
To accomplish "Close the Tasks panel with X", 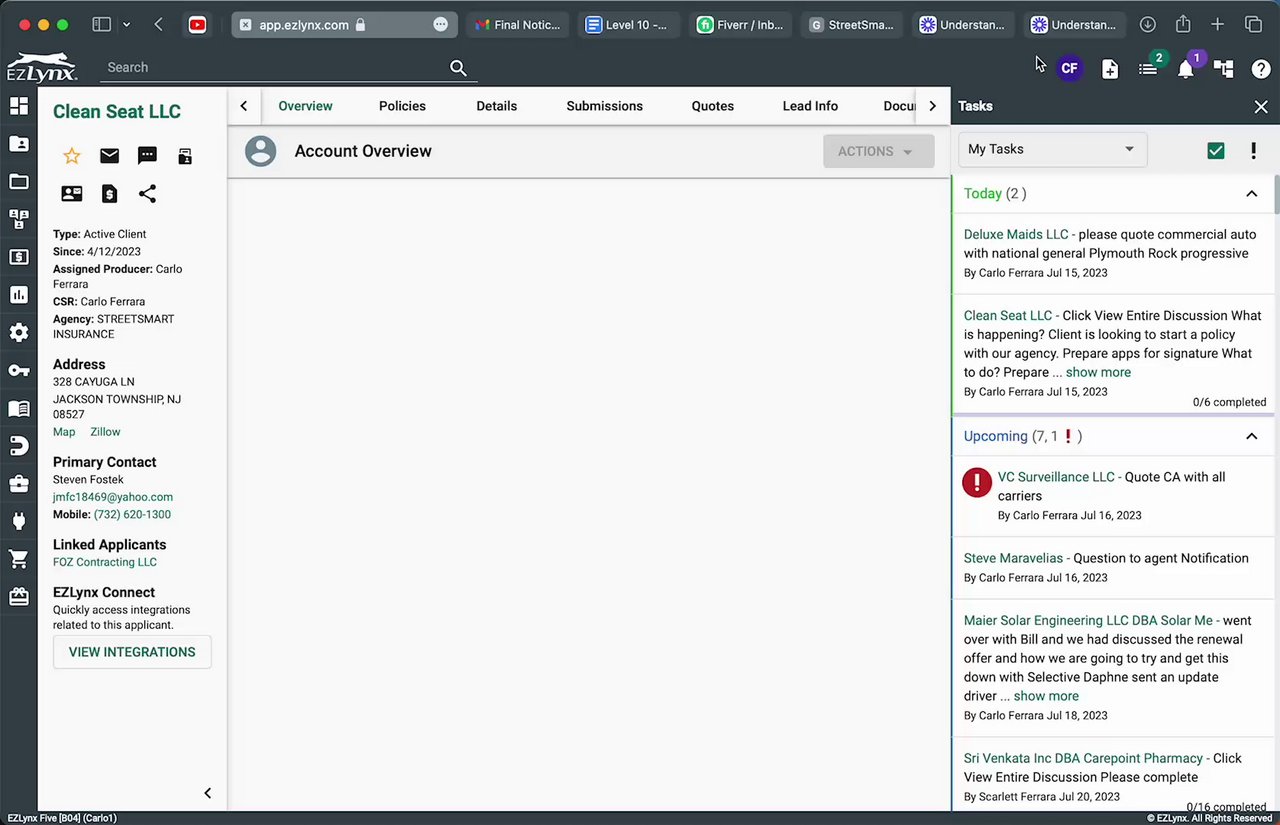I will click(x=1261, y=106).
